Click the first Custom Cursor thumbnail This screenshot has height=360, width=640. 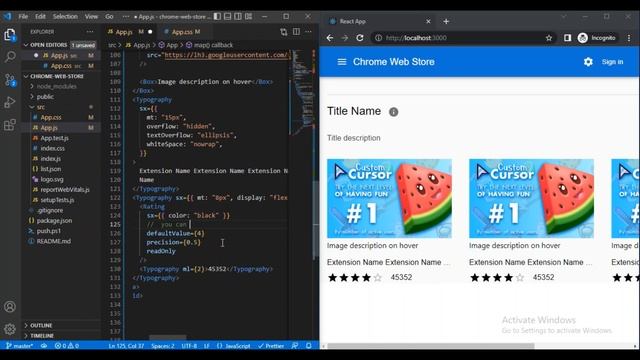389,198
